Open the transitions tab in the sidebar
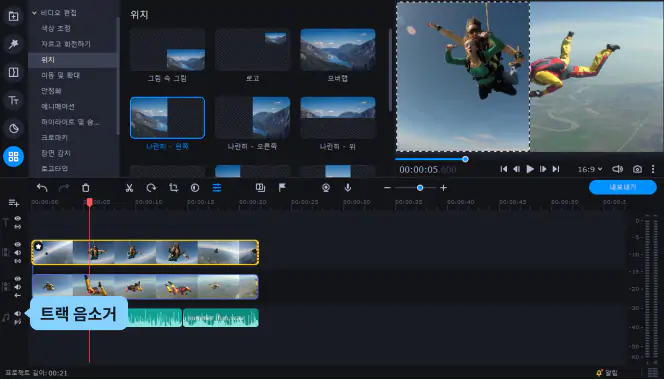 13,72
